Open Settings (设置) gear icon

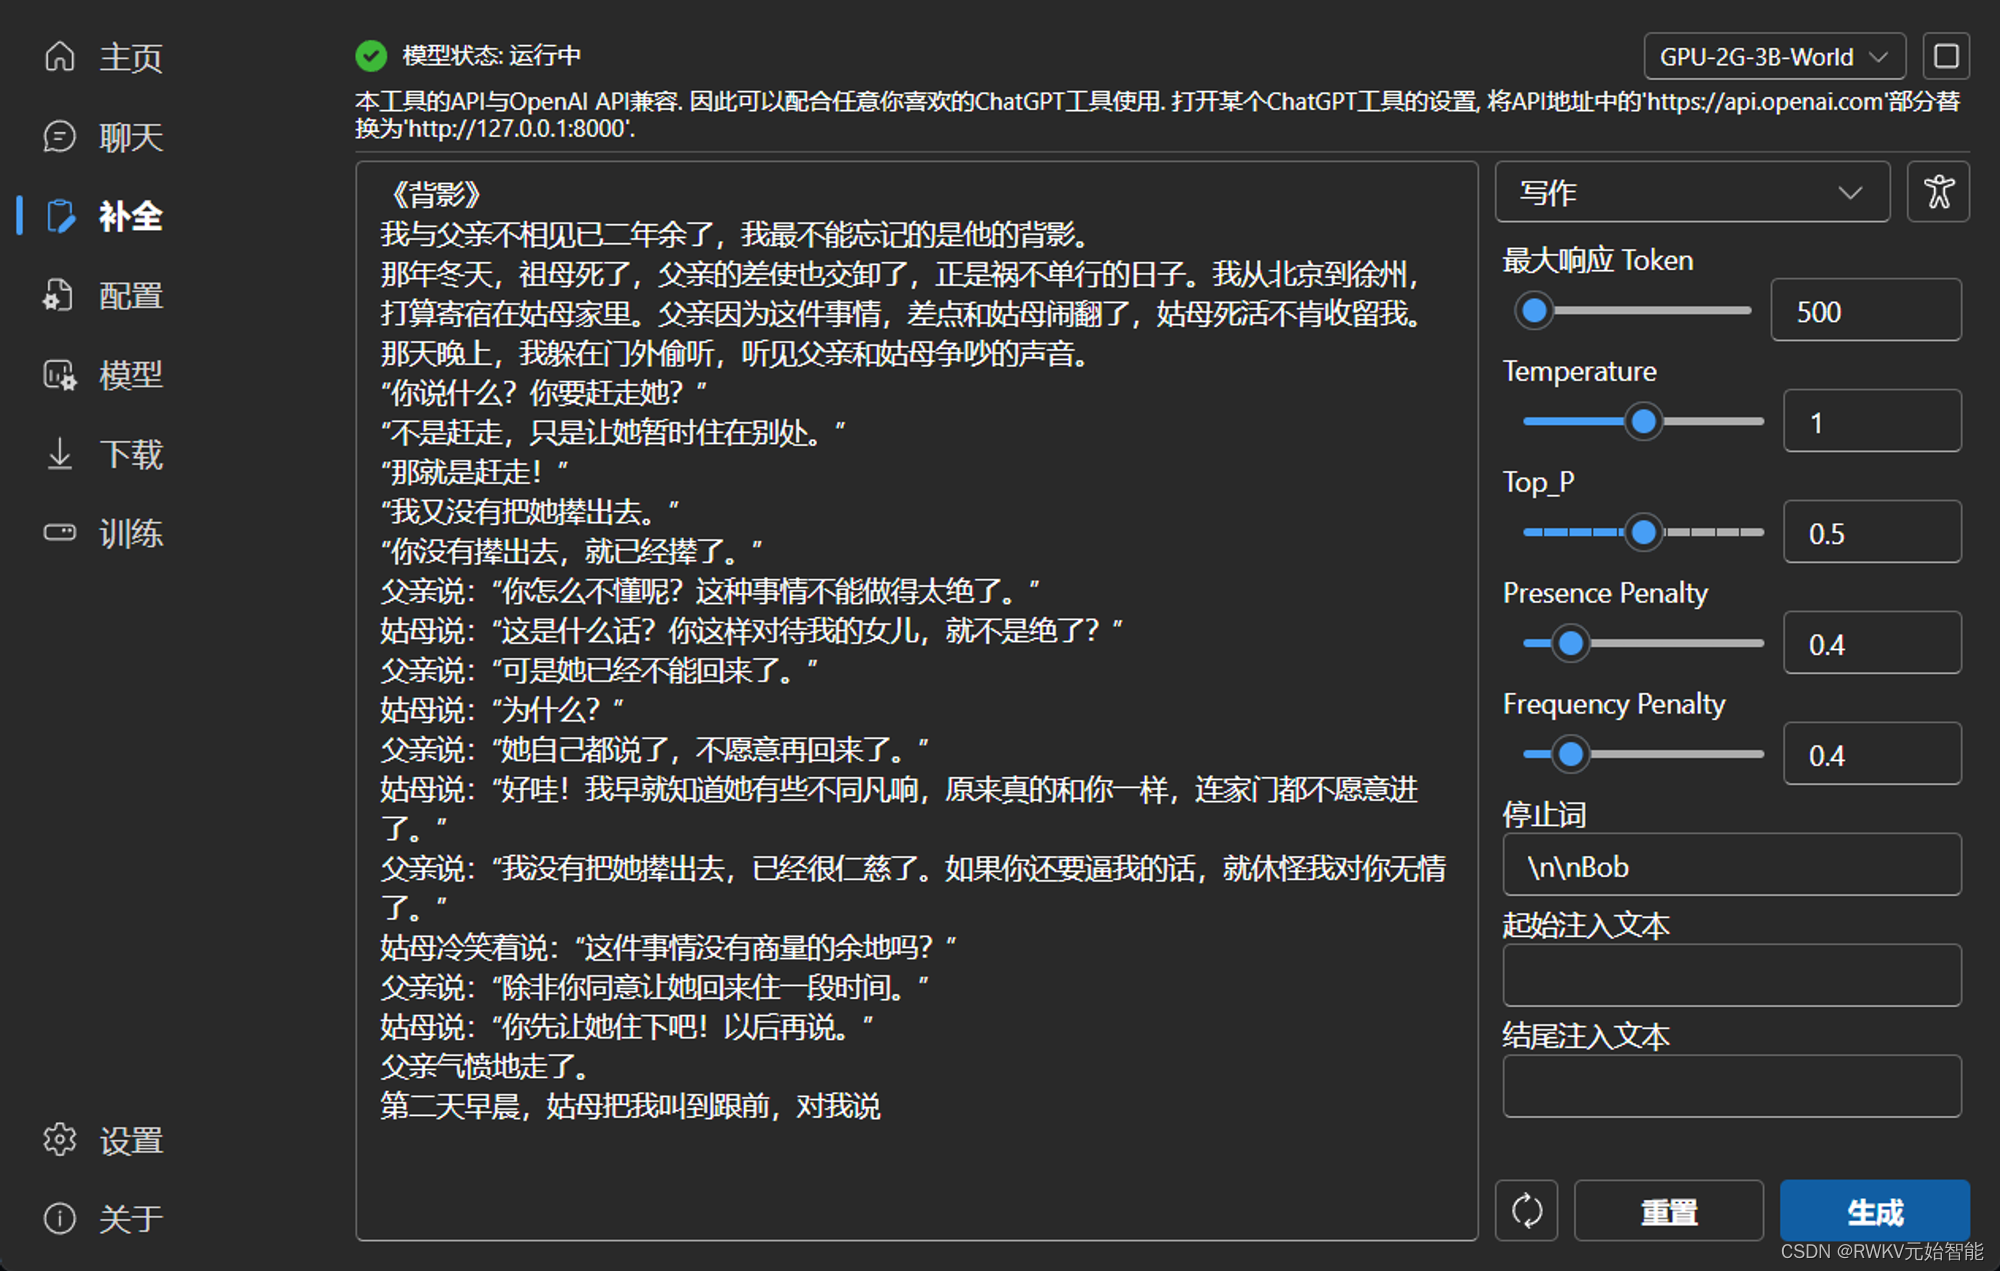[60, 1139]
